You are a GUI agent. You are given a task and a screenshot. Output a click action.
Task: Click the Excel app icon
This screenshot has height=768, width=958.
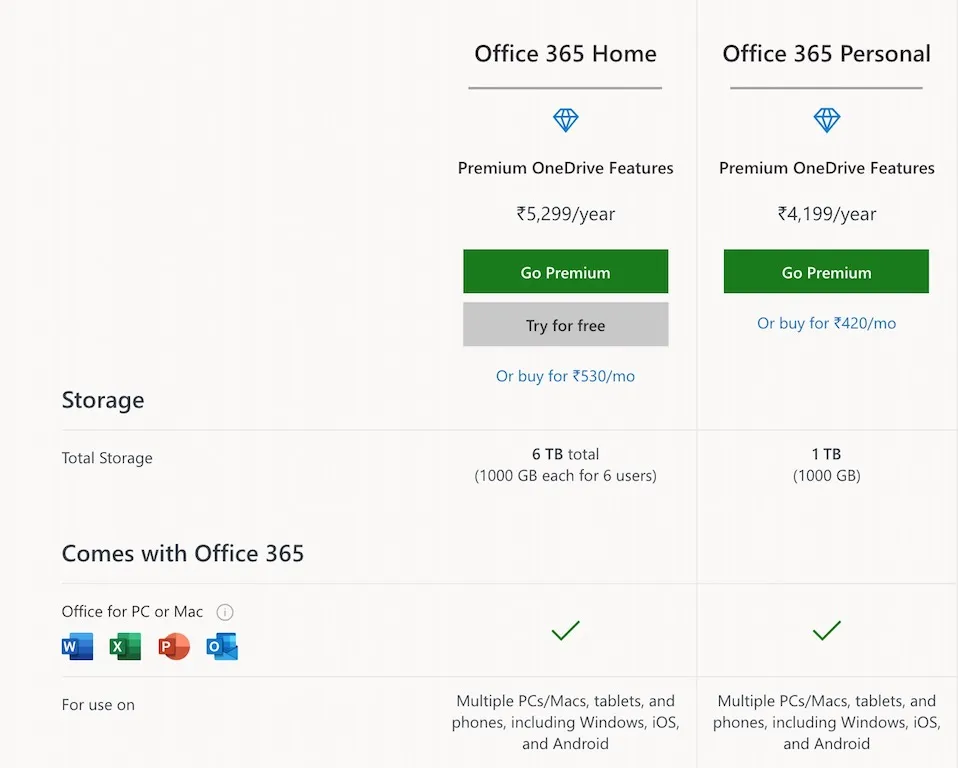(125, 646)
